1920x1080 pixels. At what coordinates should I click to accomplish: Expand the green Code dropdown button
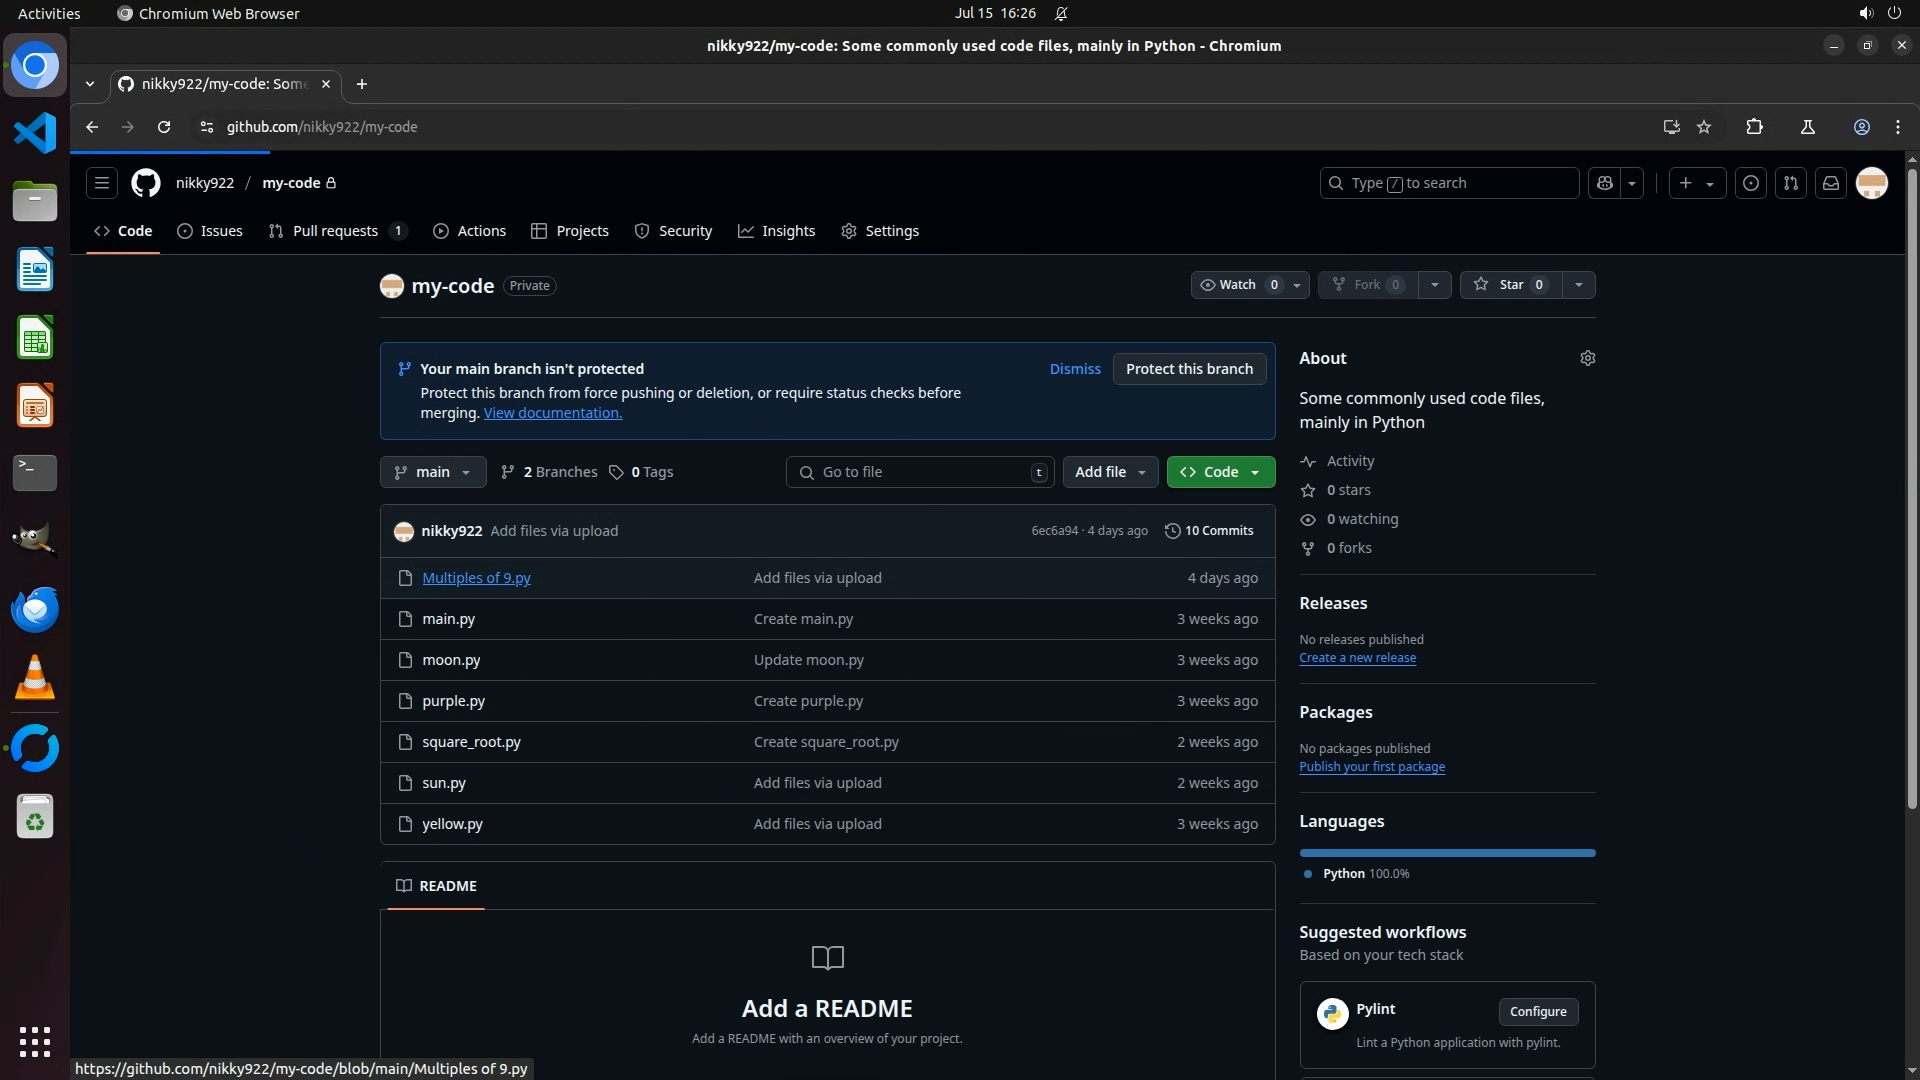(1220, 472)
